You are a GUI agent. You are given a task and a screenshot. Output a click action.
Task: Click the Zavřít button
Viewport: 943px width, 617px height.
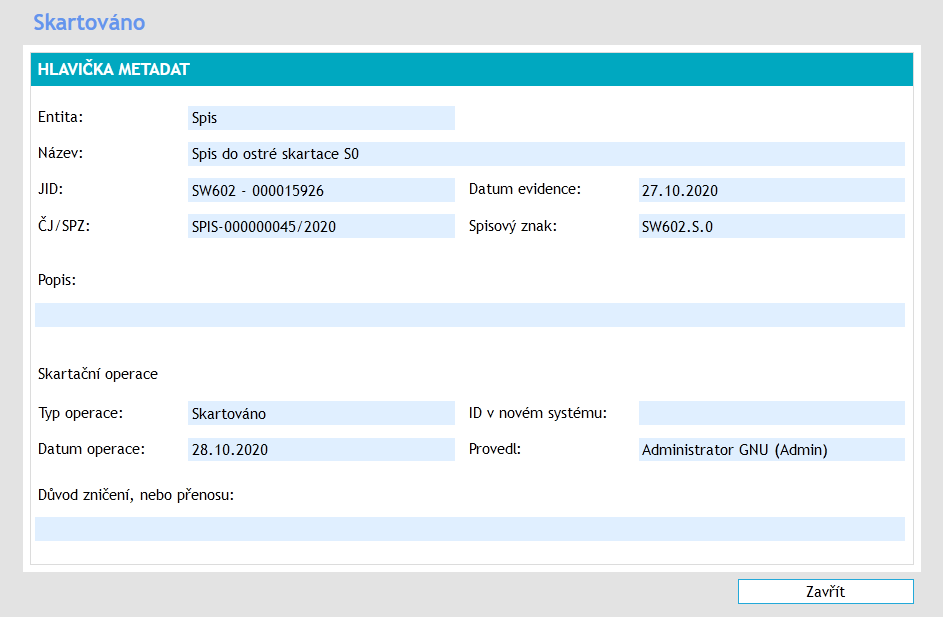(825, 592)
